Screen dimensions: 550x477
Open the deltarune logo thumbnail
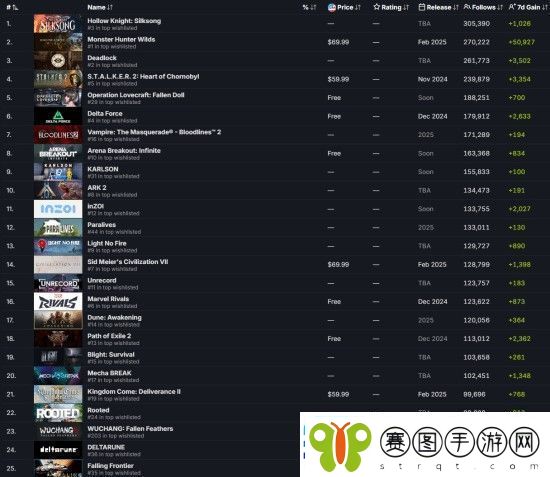click(58, 450)
